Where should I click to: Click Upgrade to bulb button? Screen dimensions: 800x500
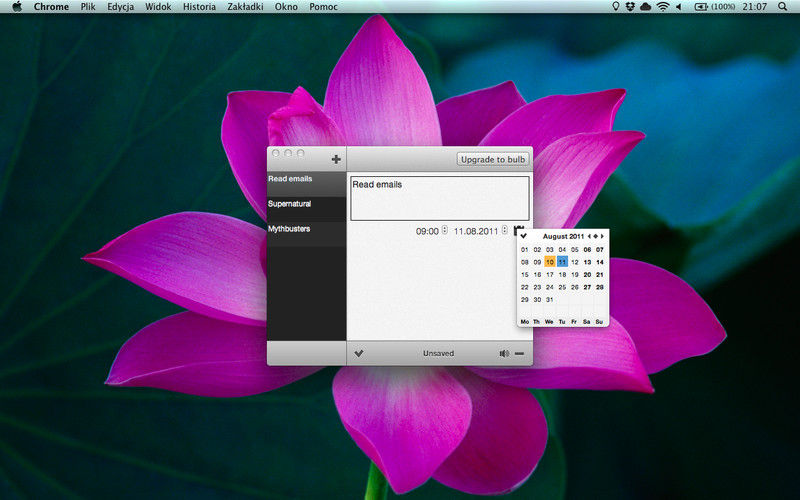pyautogui.click(x=493, y=159)
